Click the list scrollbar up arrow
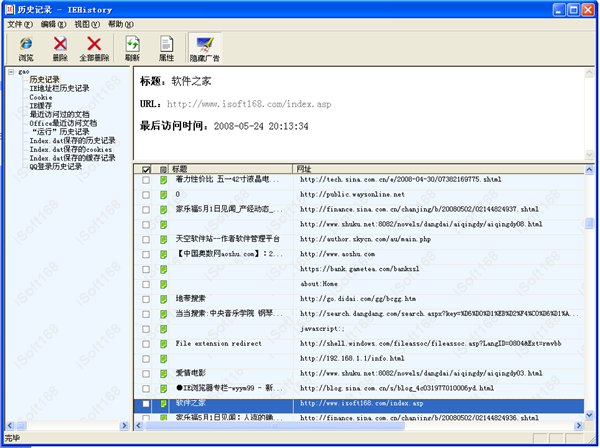Screen dimensions: 600x448 (589, 169)
